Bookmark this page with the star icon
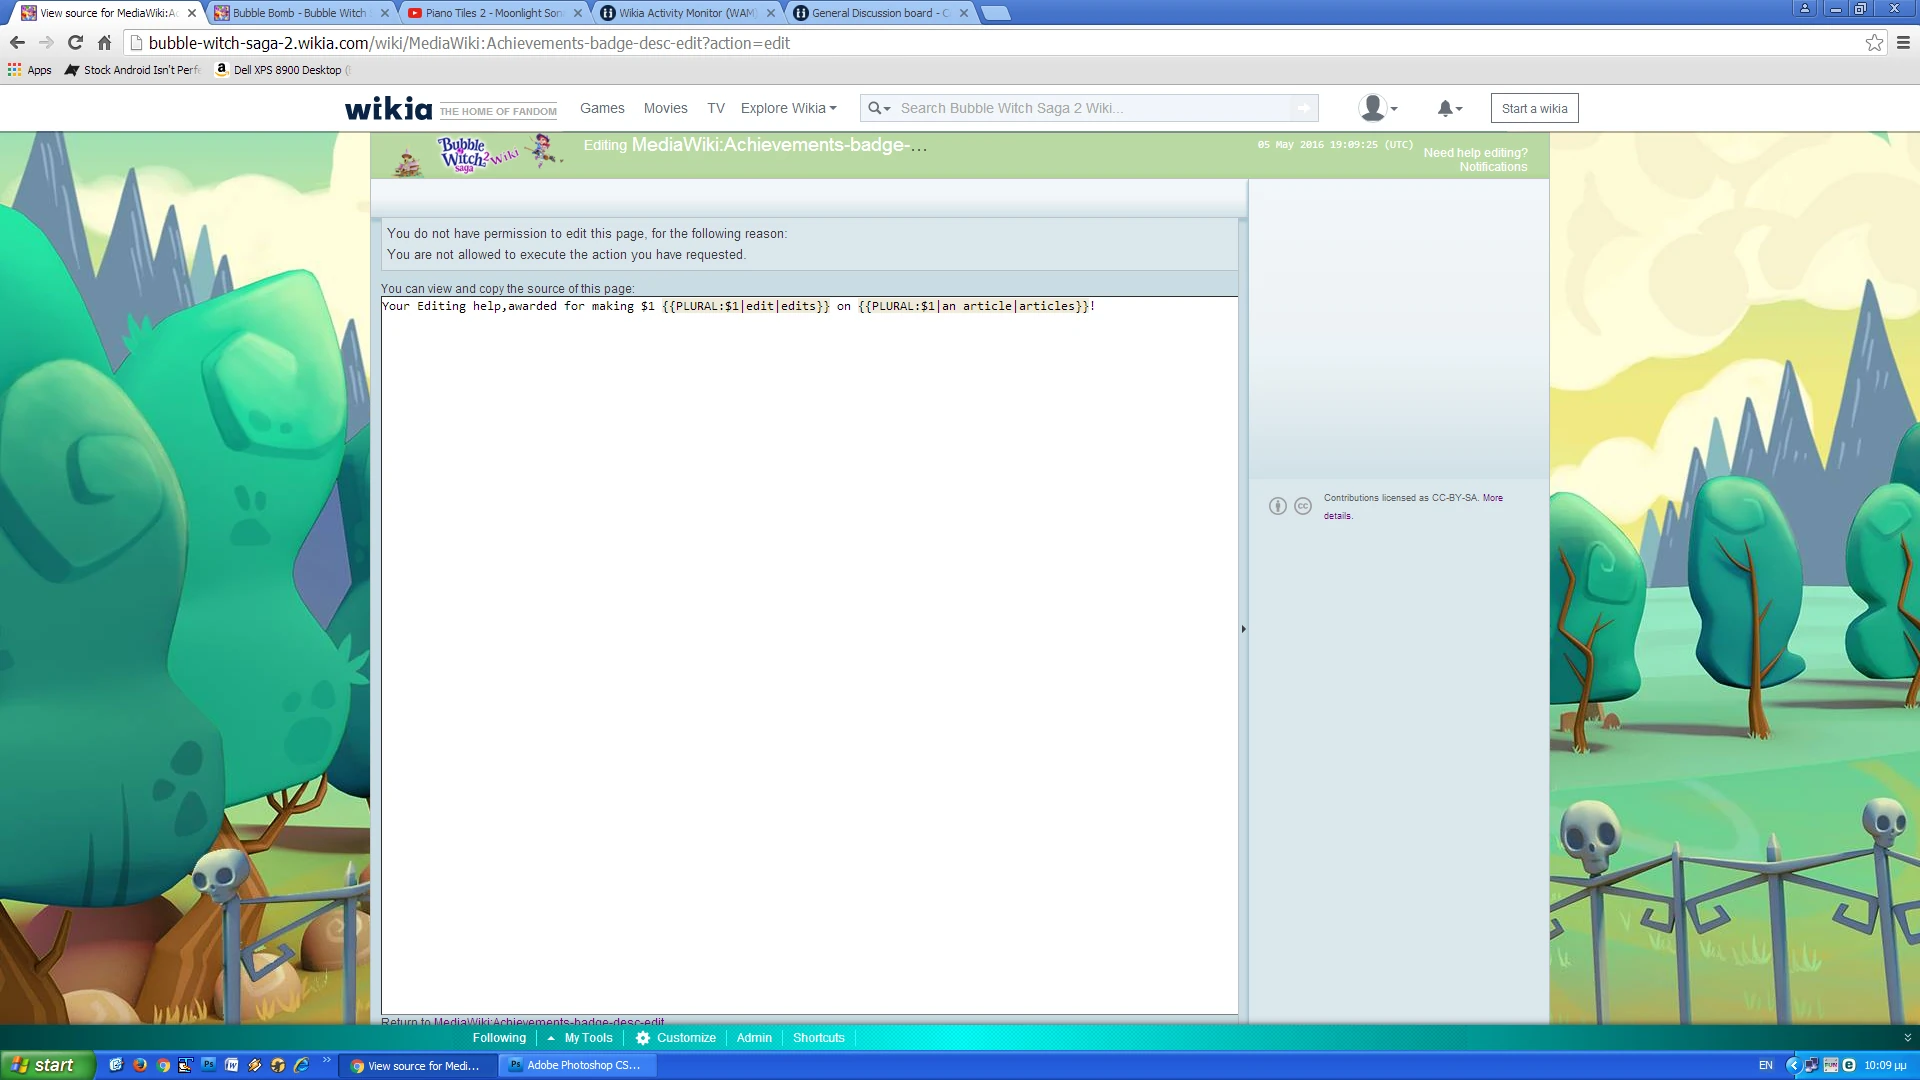Image resolution: width=1920 pixels, height=1080 pixels. tap(1874, 43)
